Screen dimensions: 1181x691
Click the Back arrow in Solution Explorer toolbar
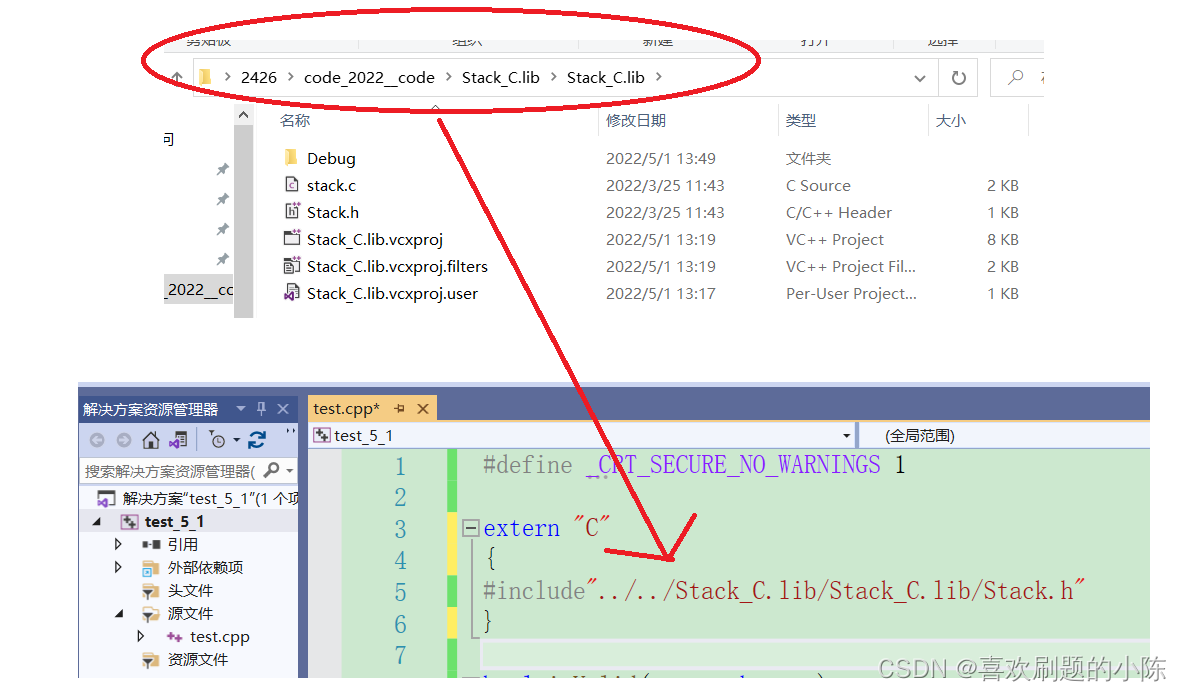tap(96, 440)
